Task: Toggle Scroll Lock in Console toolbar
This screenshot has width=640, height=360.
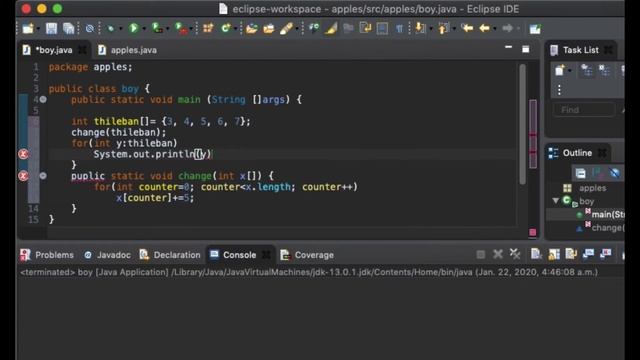Action: 554,254
